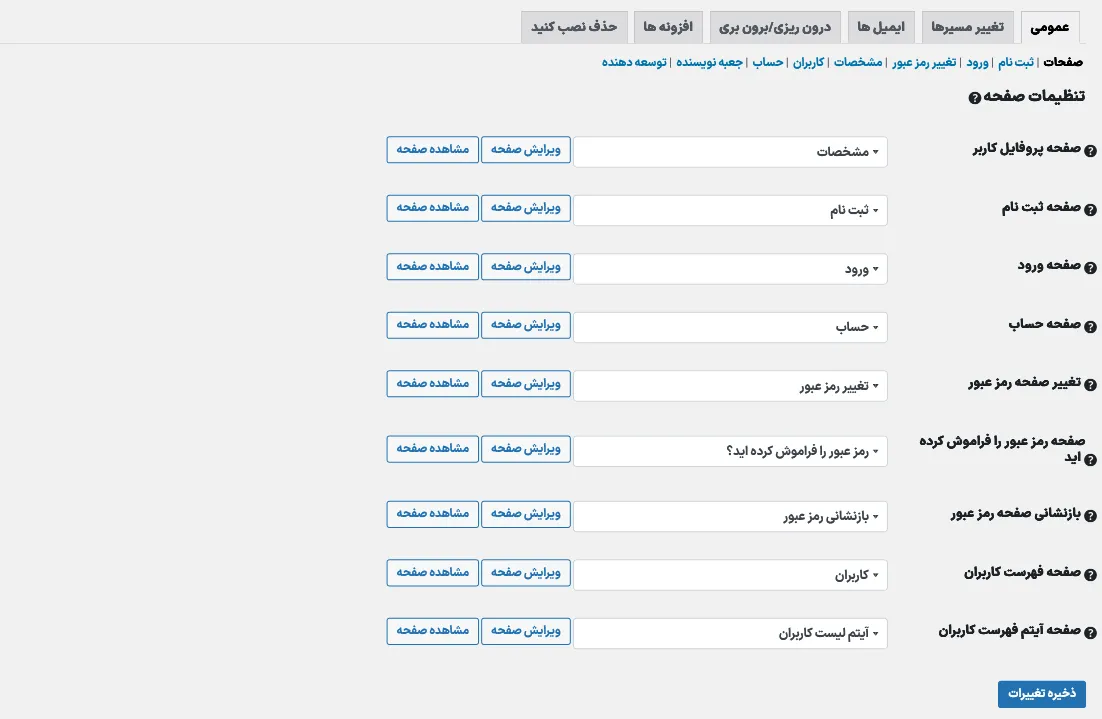Click ویرایش صفحه for user profile page
This screenshot has height=719, width=1102.
coord(526,150)
